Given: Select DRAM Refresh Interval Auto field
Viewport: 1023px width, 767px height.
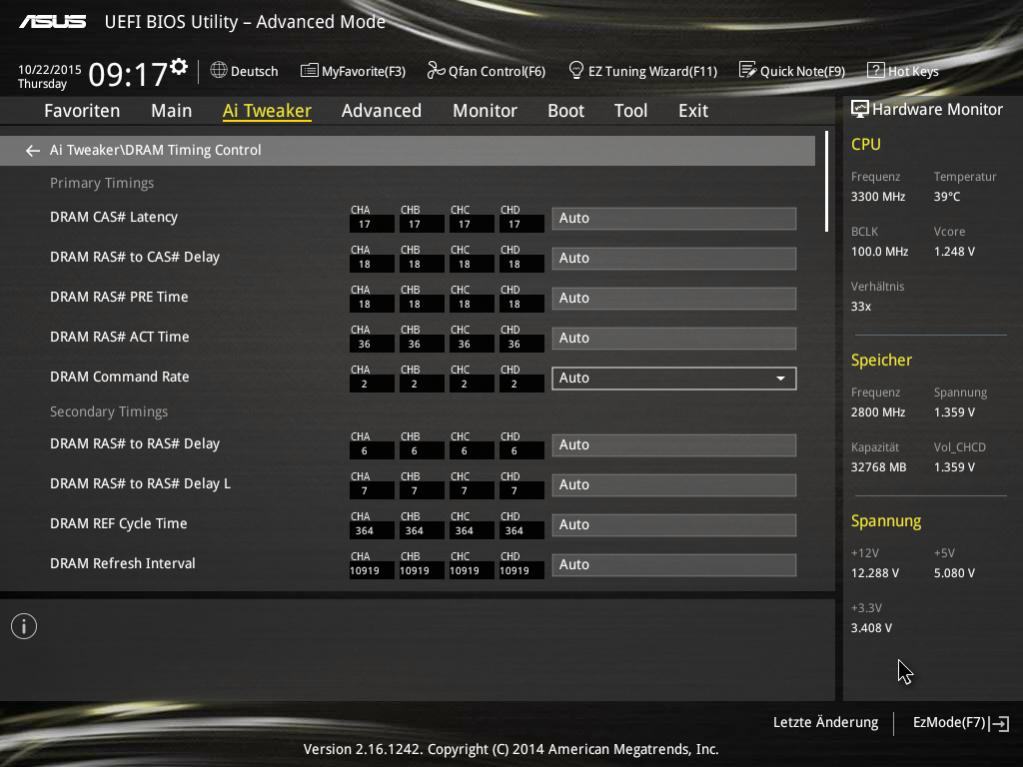Looking at the screenshot, I should point(674,565).
